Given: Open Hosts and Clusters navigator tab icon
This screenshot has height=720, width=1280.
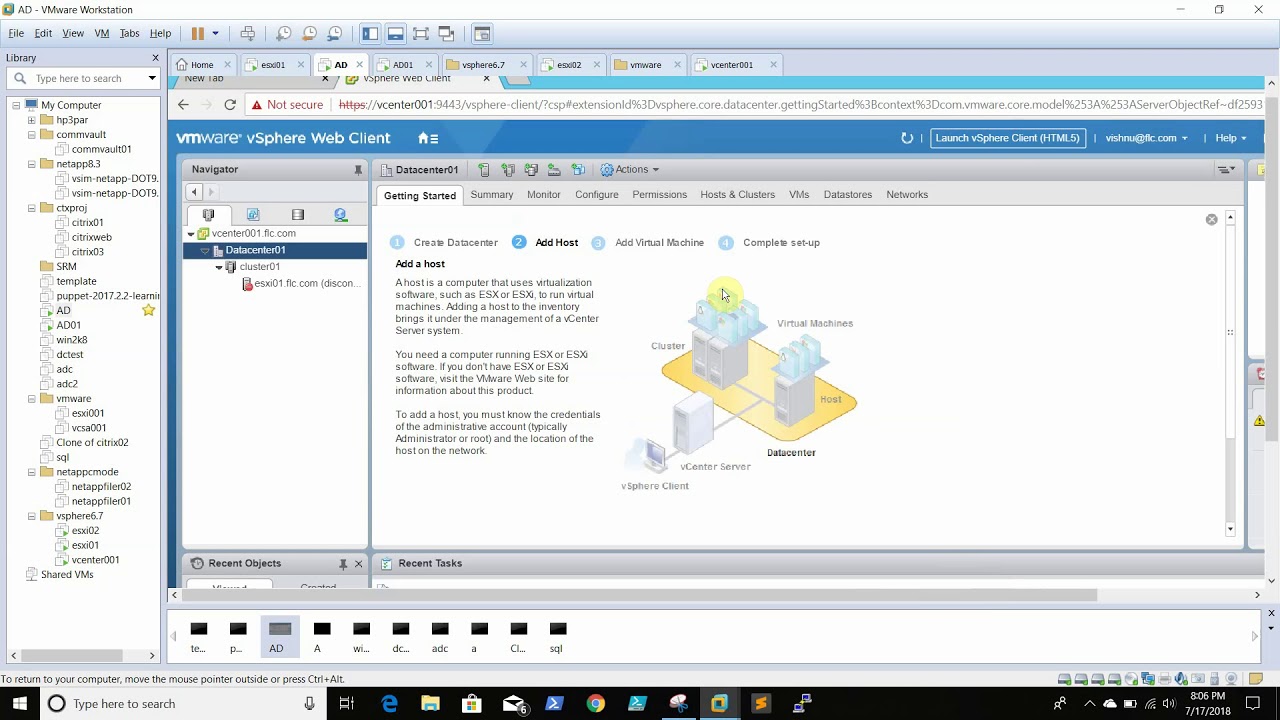Looking at the screenshot, I should pos(209,214).
